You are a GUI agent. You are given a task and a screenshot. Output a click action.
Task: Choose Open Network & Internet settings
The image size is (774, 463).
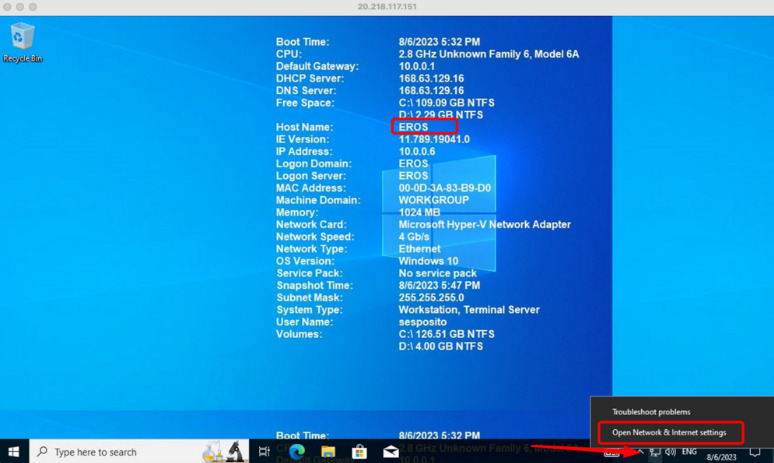(669, 433)
